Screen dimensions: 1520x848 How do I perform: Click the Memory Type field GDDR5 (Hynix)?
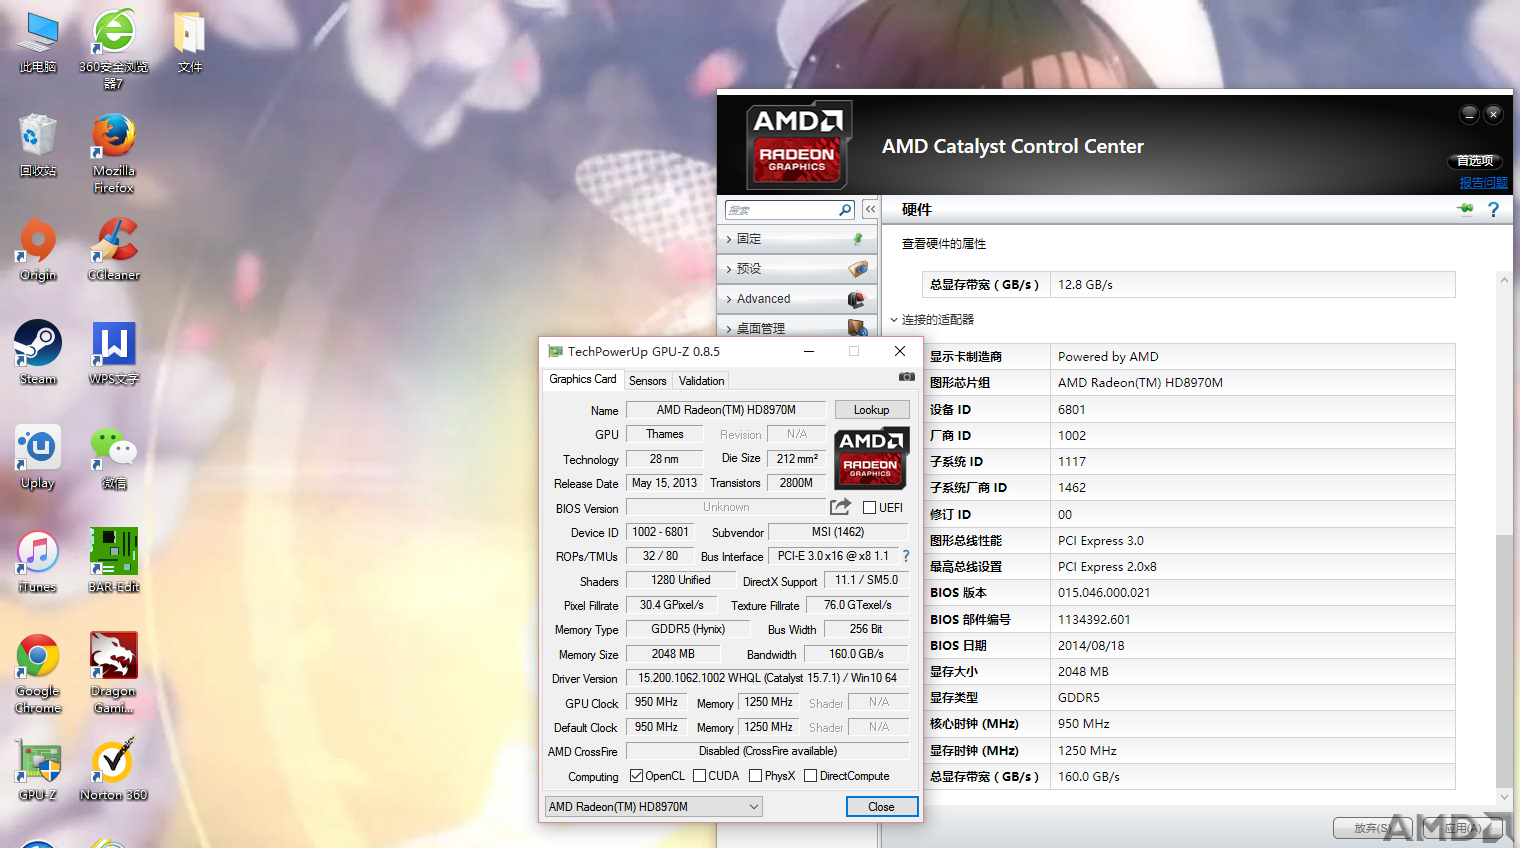click(x=688, y=629)
